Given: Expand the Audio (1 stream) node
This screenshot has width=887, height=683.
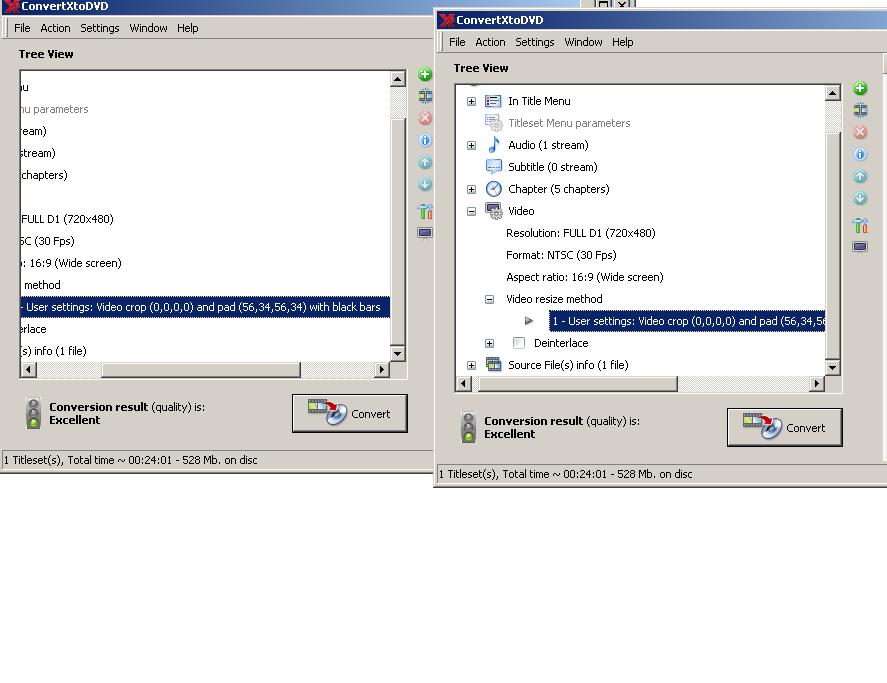Looking at the screenshot, I should 471,145.
